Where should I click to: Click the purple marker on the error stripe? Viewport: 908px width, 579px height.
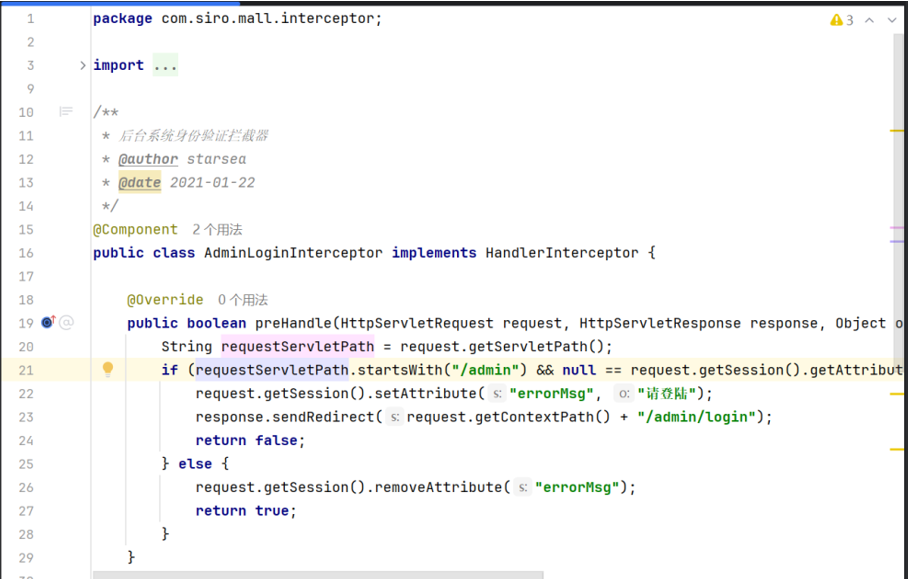coord(896,241)
